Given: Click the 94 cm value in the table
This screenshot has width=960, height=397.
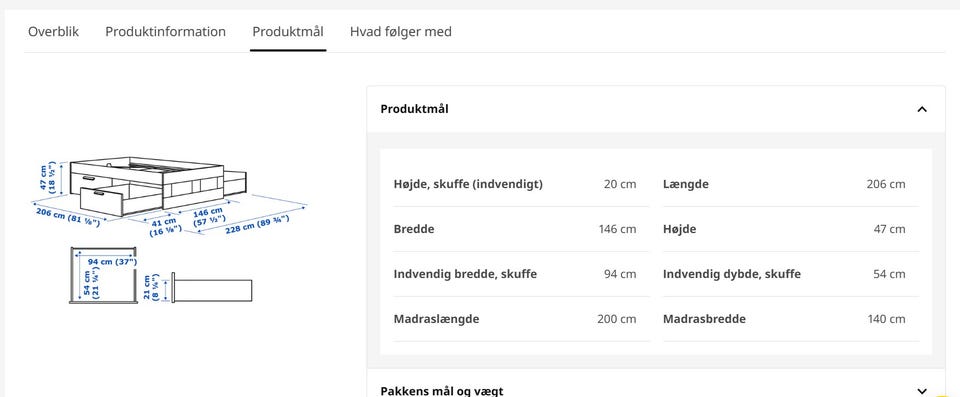Looking at the screenshot, I should 620,274.
